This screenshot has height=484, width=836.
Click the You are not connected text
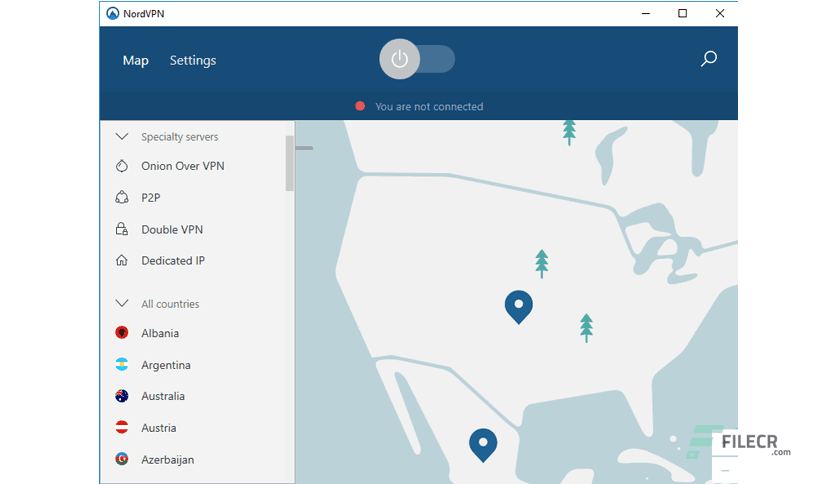tap(429, 107)
